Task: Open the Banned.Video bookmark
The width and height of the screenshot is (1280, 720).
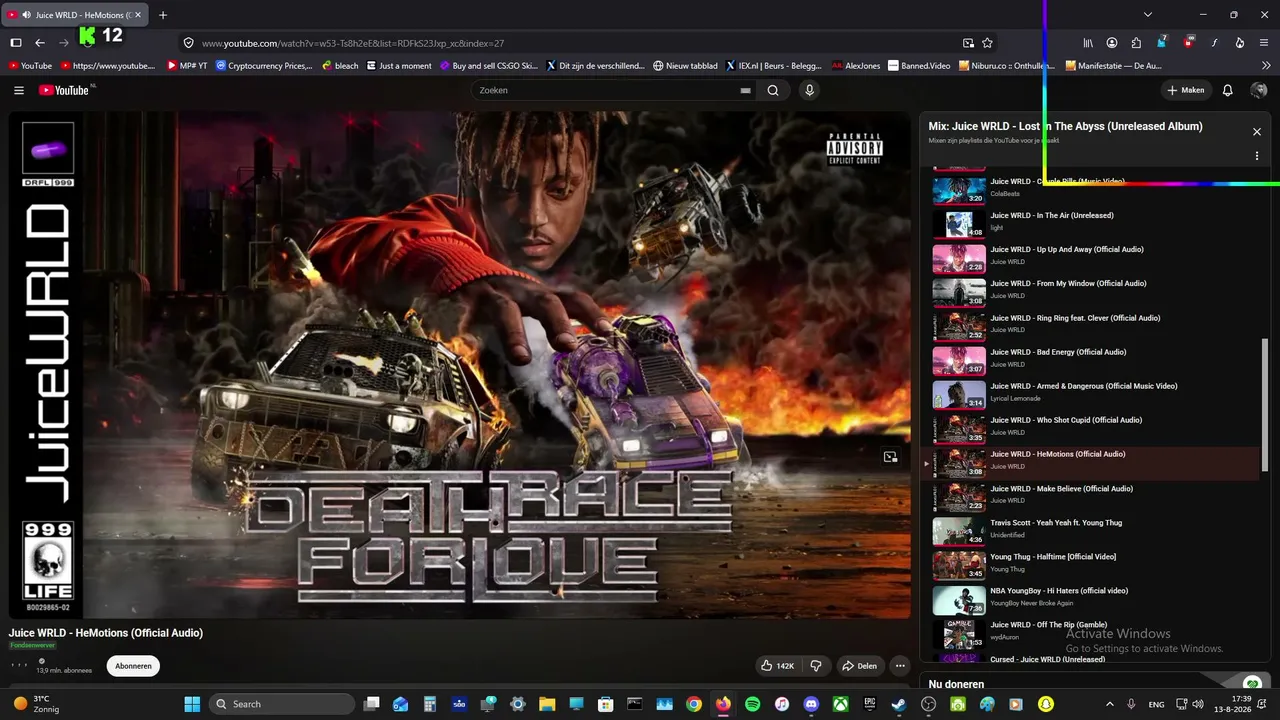Action: coord(919,66)
